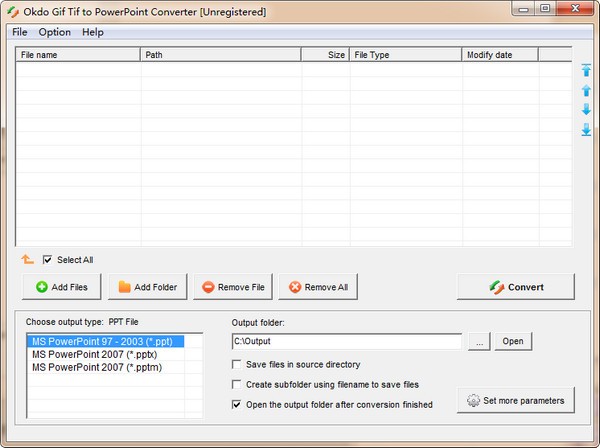Click the Add Files button
The image size is (600, 448).
[62, 287]
